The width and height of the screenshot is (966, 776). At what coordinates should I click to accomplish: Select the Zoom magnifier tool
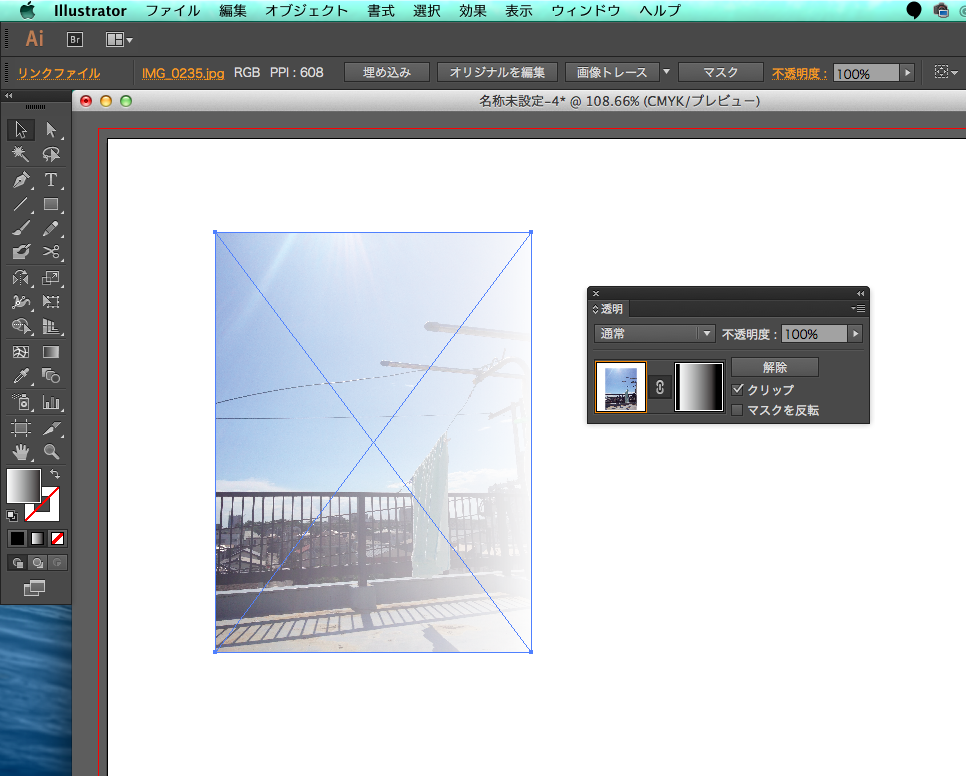[51, 451]
